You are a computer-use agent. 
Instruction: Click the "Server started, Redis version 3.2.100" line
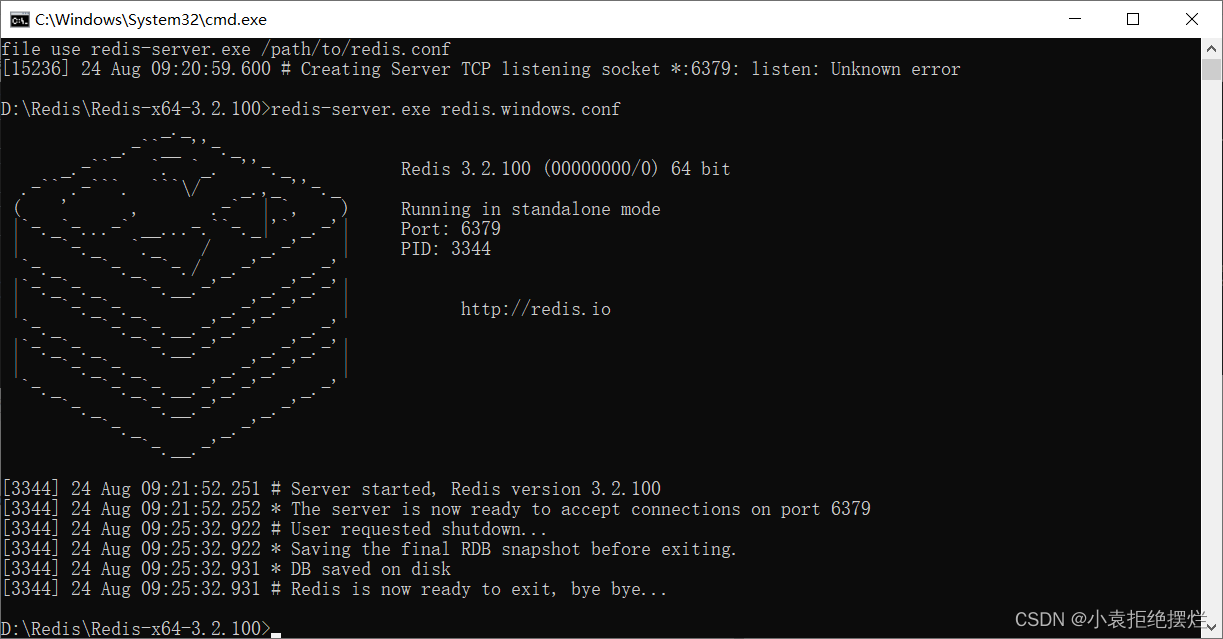tap(331, 489)
